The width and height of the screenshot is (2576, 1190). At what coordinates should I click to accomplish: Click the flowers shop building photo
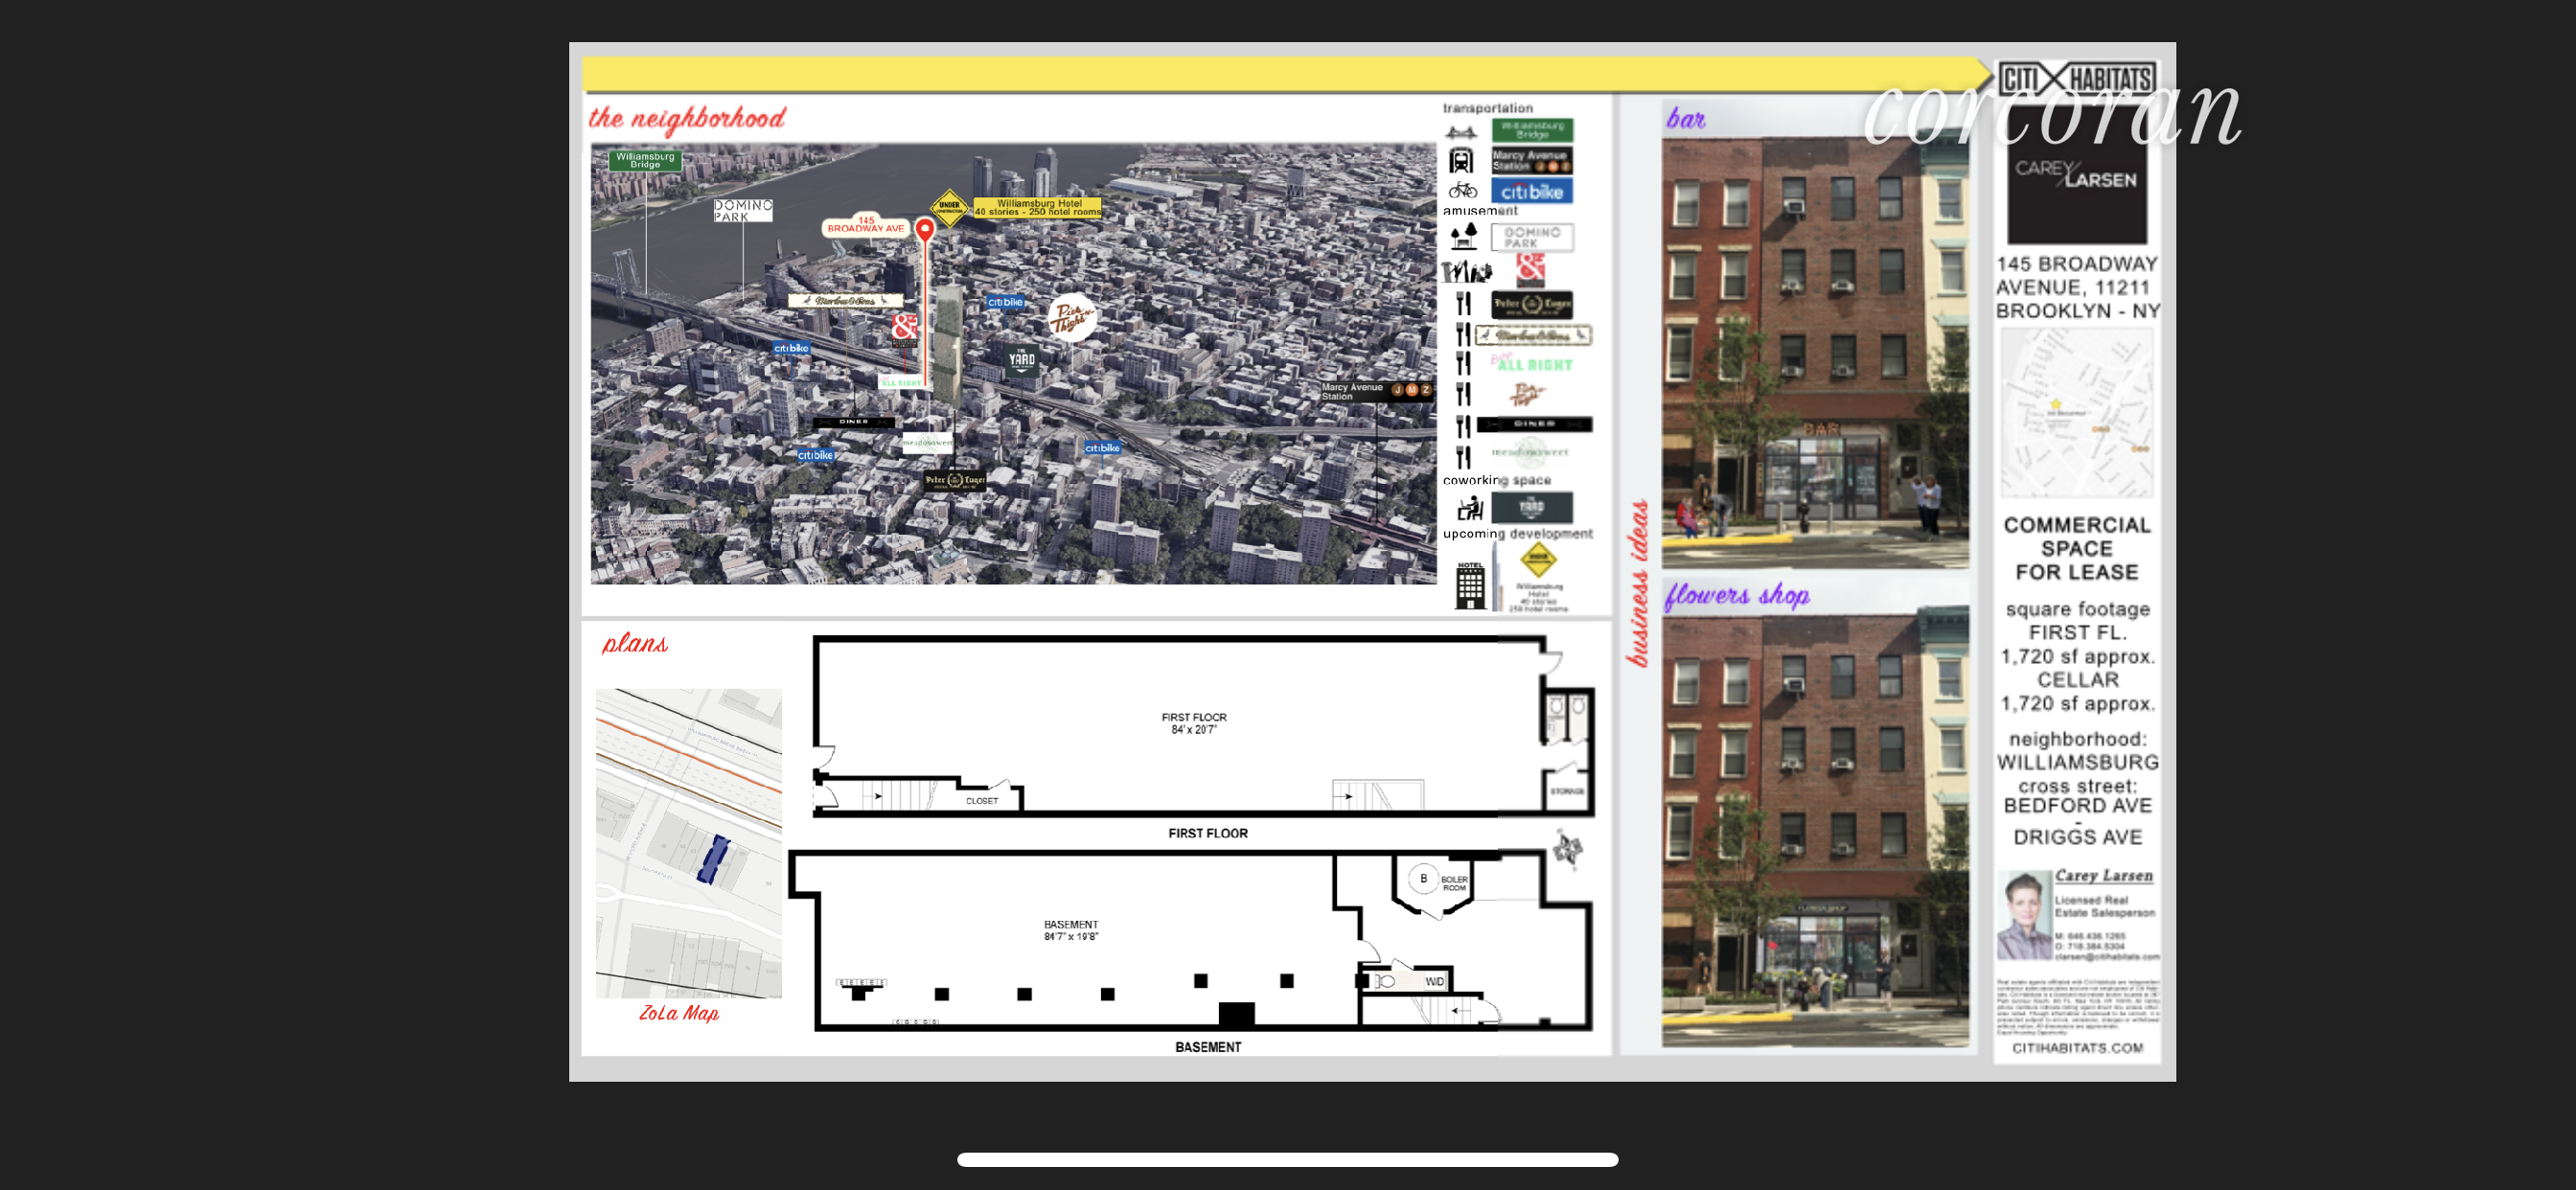pos(1814,830)
